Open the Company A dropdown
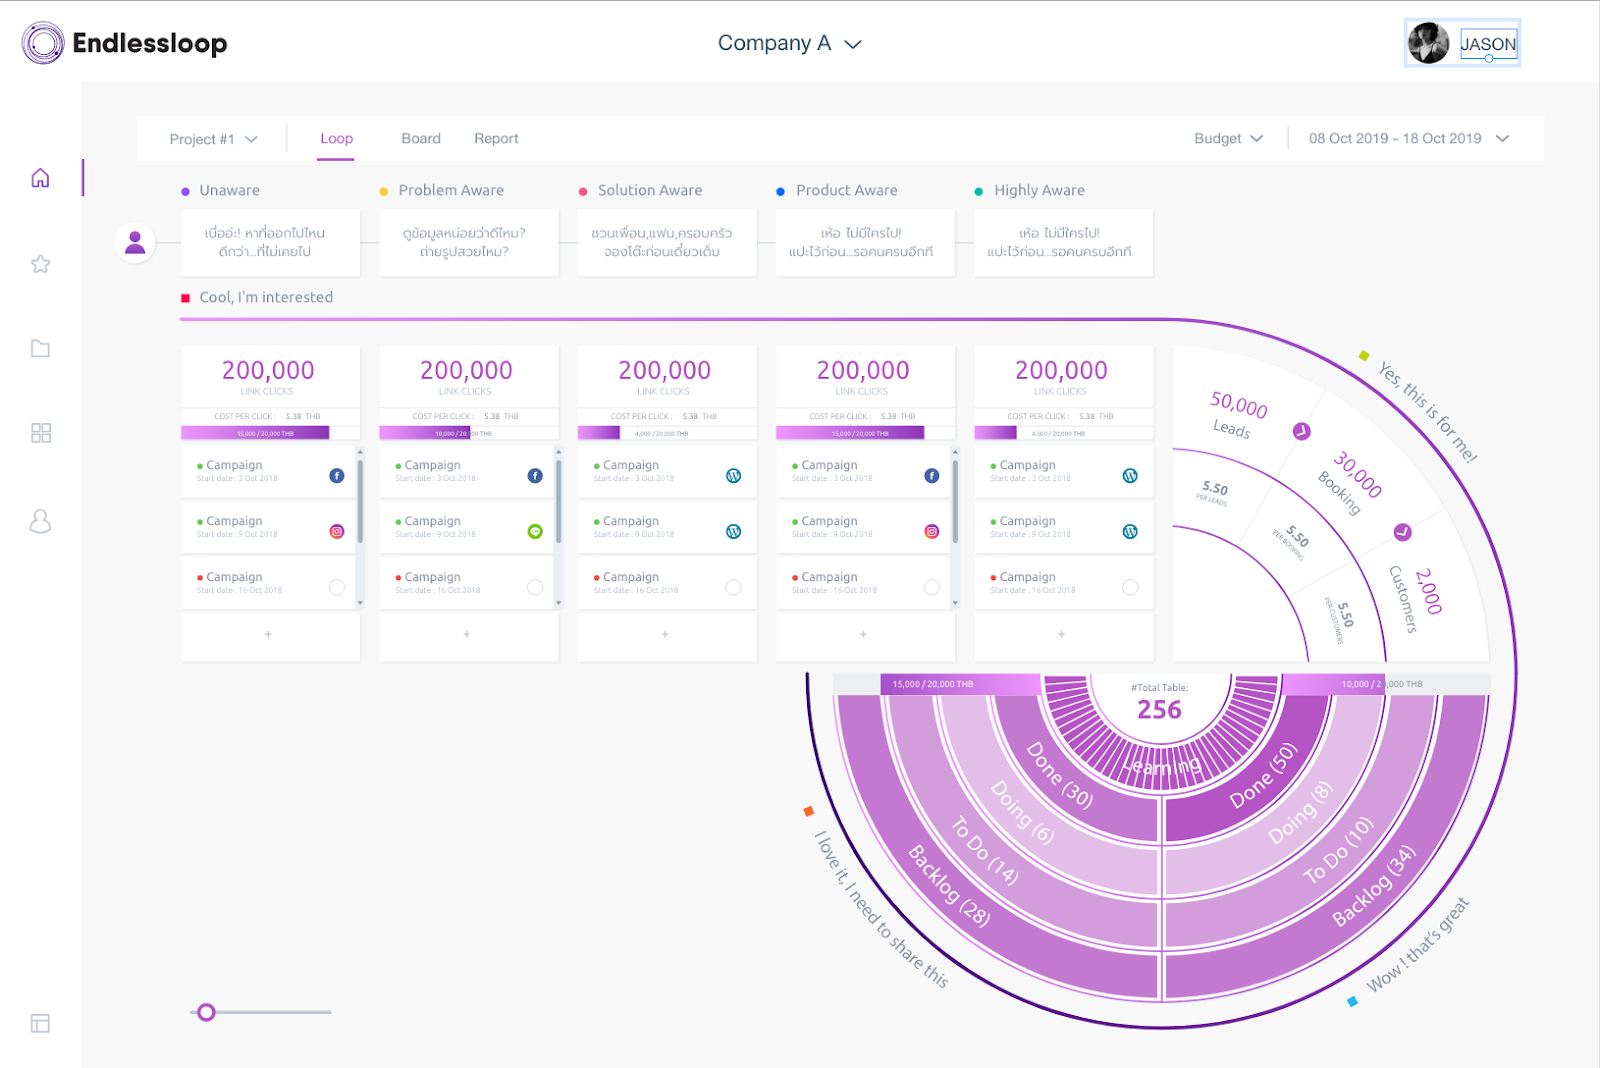Screen dimensions: 1600x1068 click(x=790, y=43)
